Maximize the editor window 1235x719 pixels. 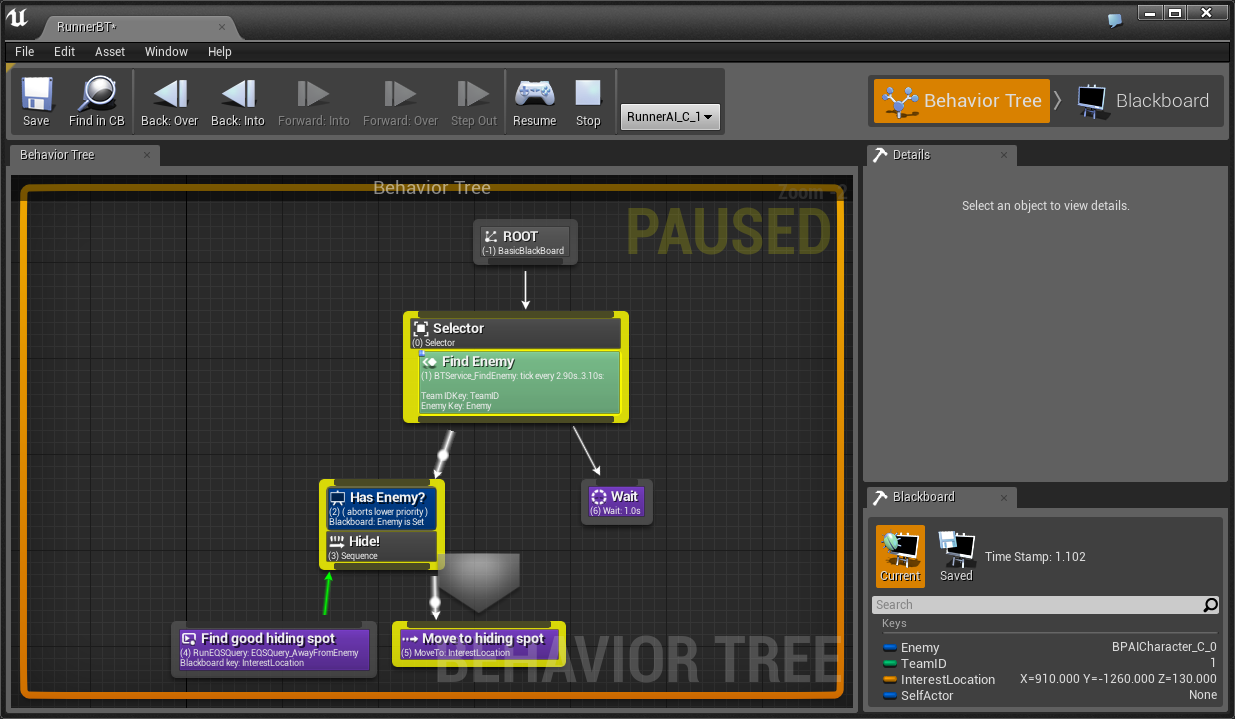pyautogui.click(x=1174, y=13)
